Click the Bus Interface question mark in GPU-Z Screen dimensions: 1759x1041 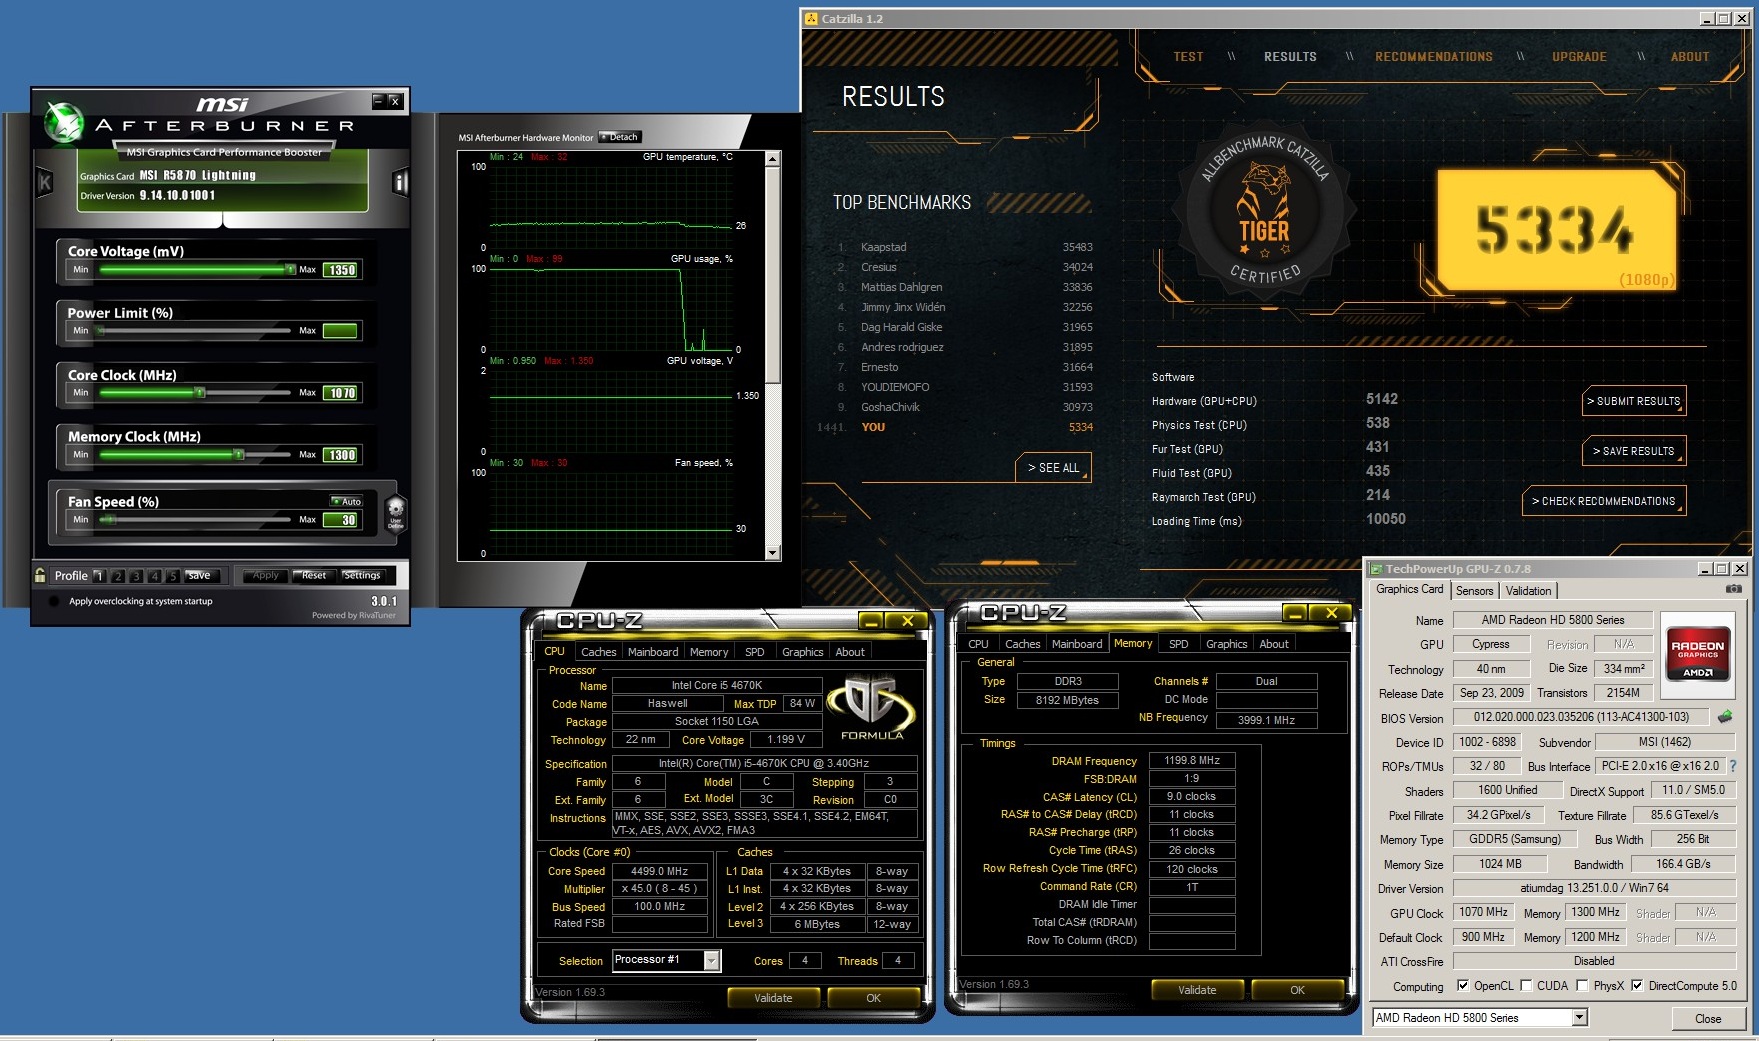click(x=1733, y=766)
